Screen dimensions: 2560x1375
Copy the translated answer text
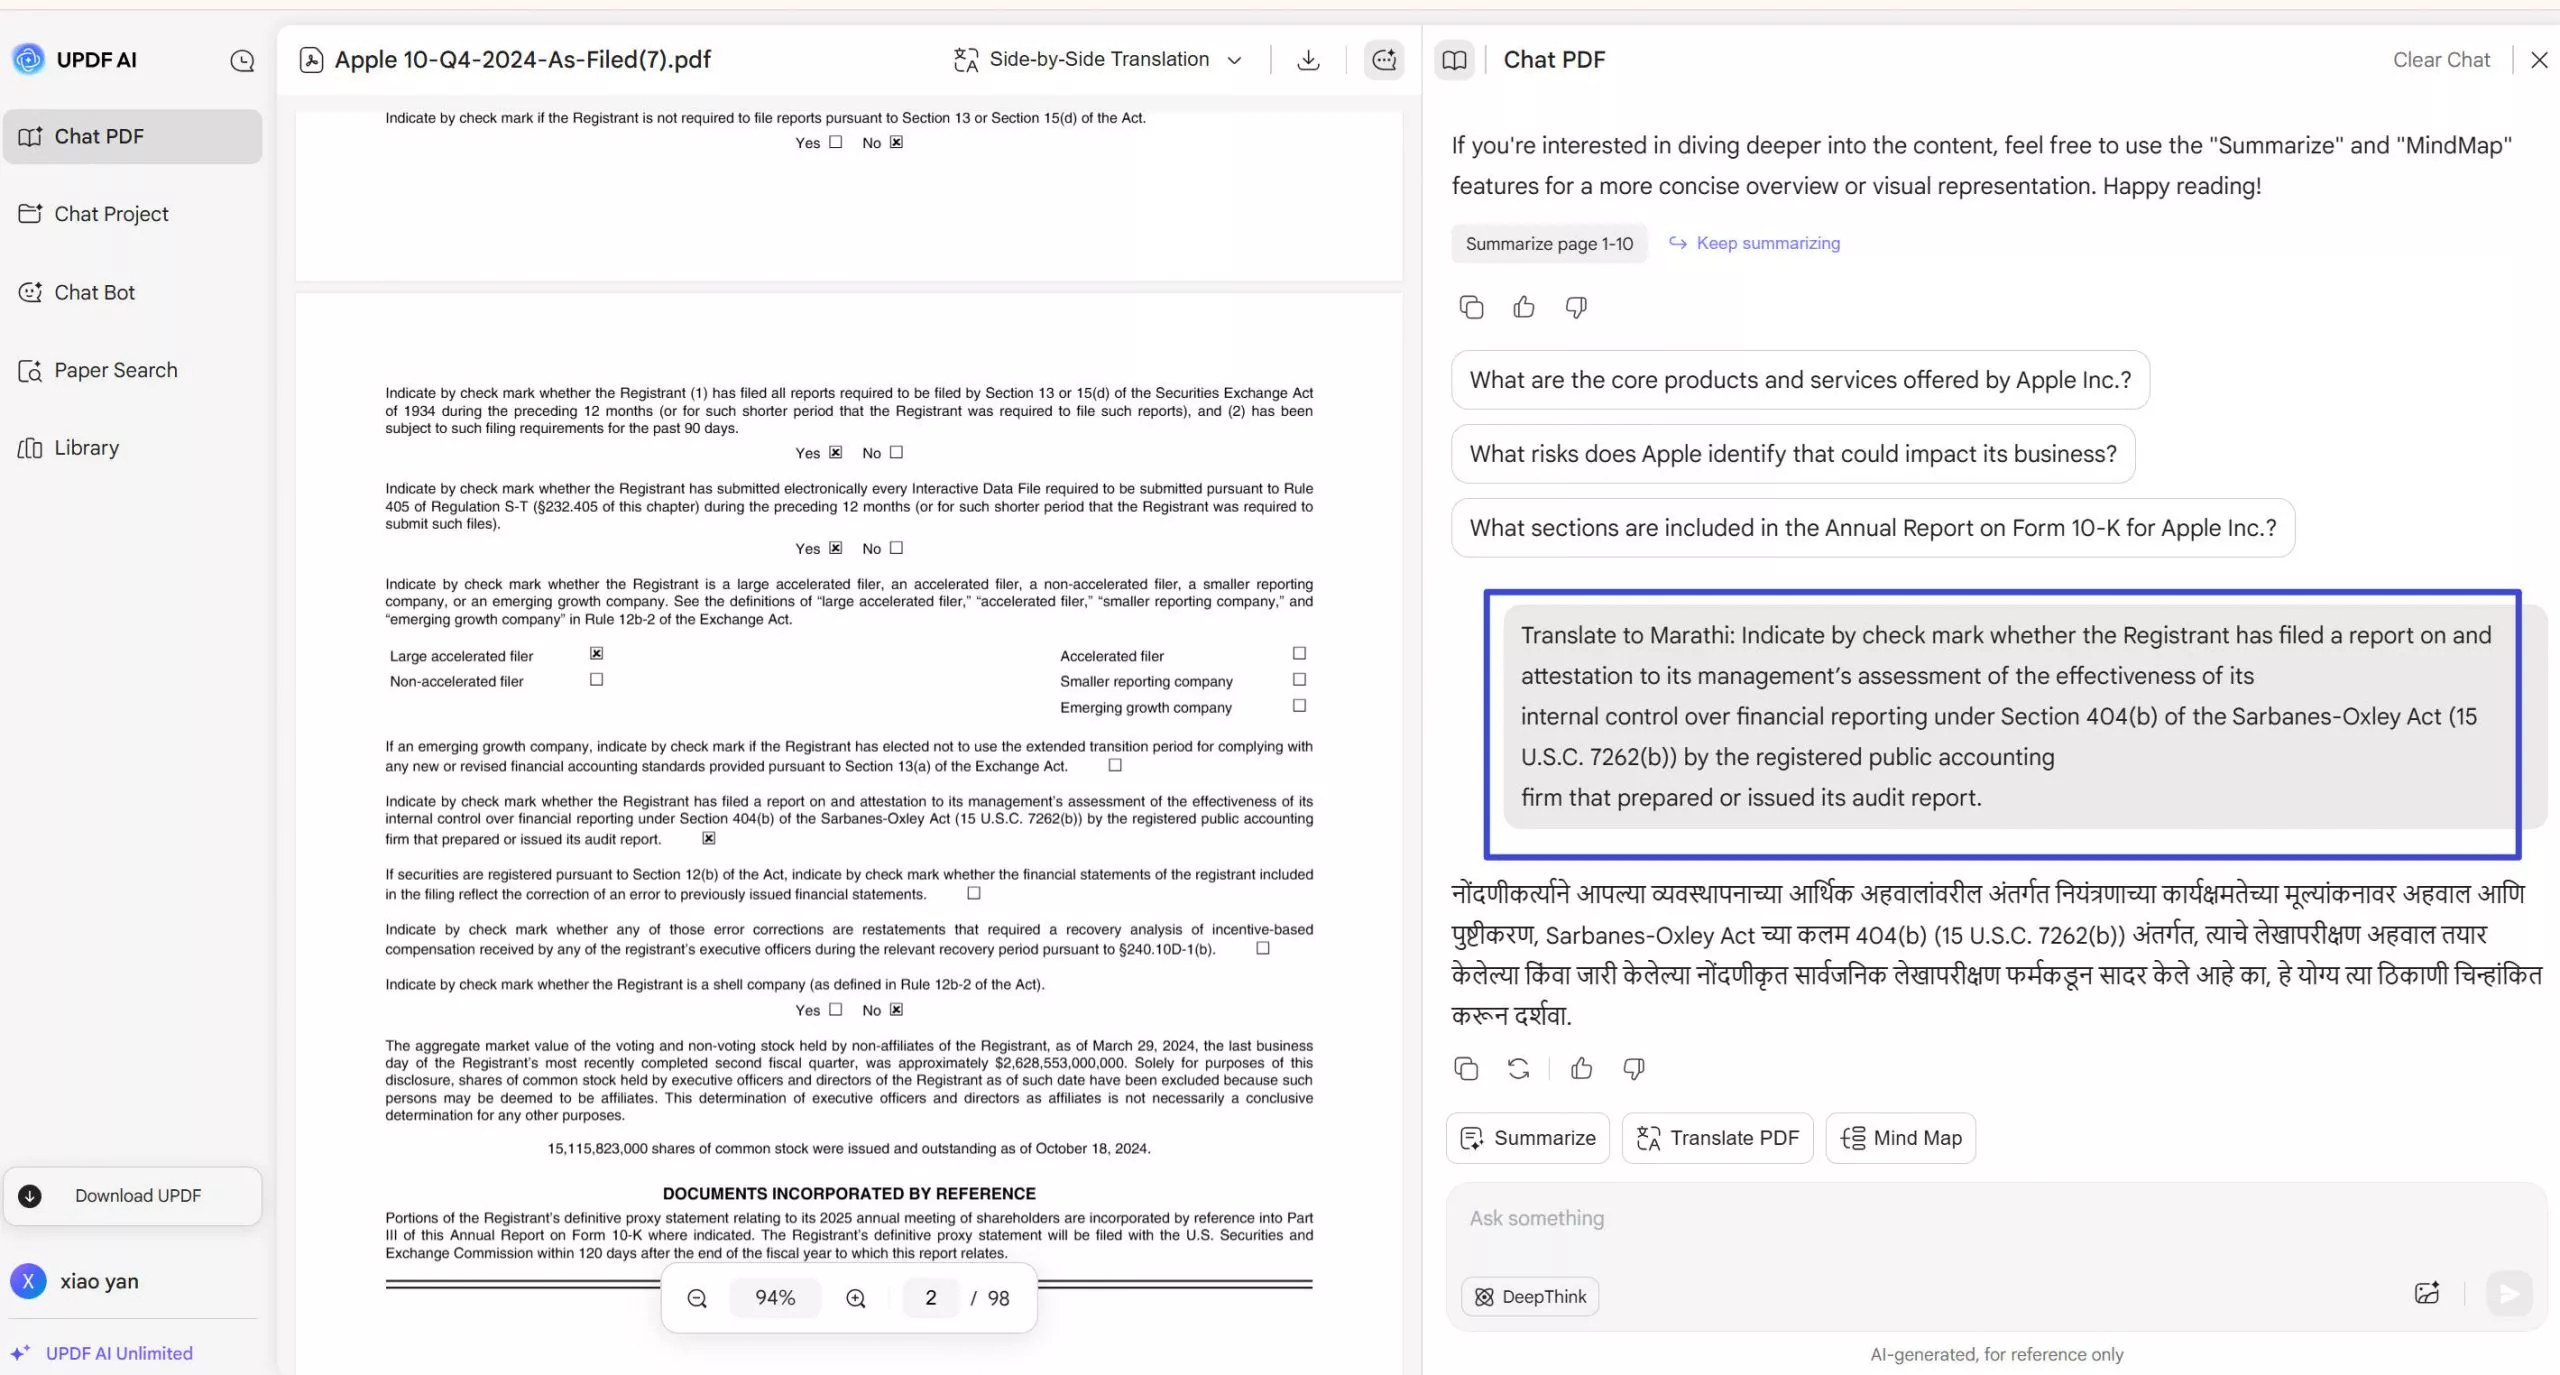coord(1464,1068)
